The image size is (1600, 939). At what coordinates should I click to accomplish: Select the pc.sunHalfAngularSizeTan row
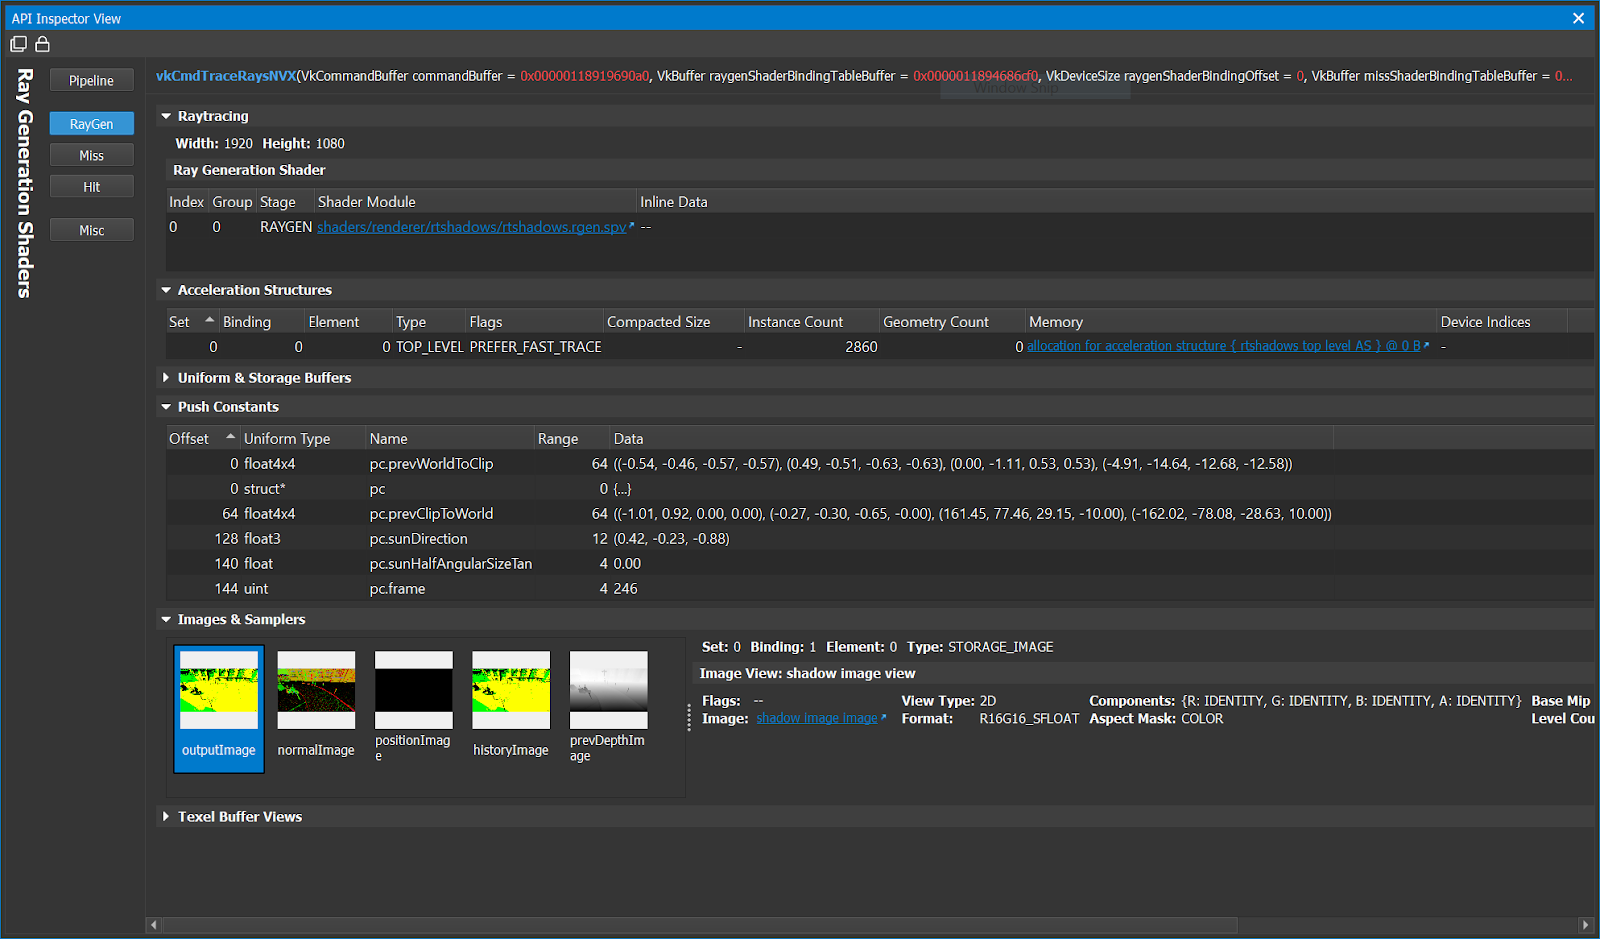(880, 564)
